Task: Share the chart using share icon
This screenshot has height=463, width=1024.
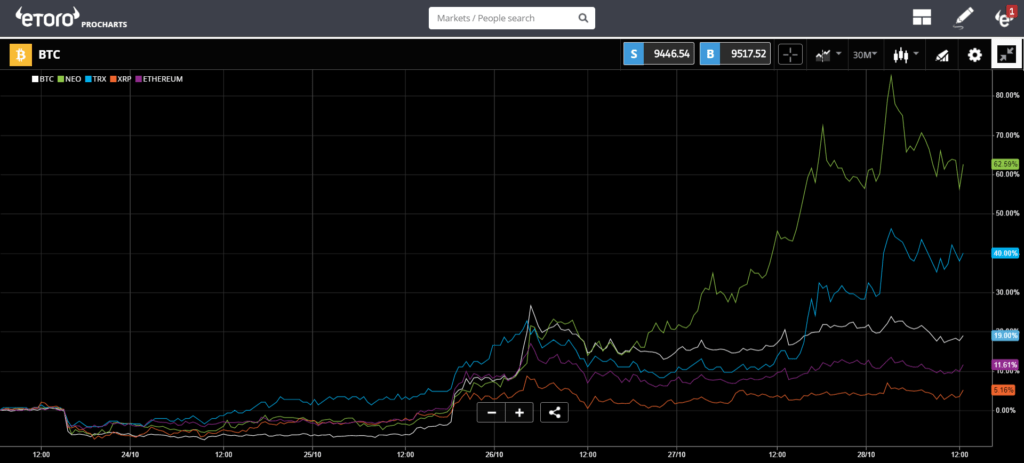Action: pyautogui.click(x=554, y=412)
